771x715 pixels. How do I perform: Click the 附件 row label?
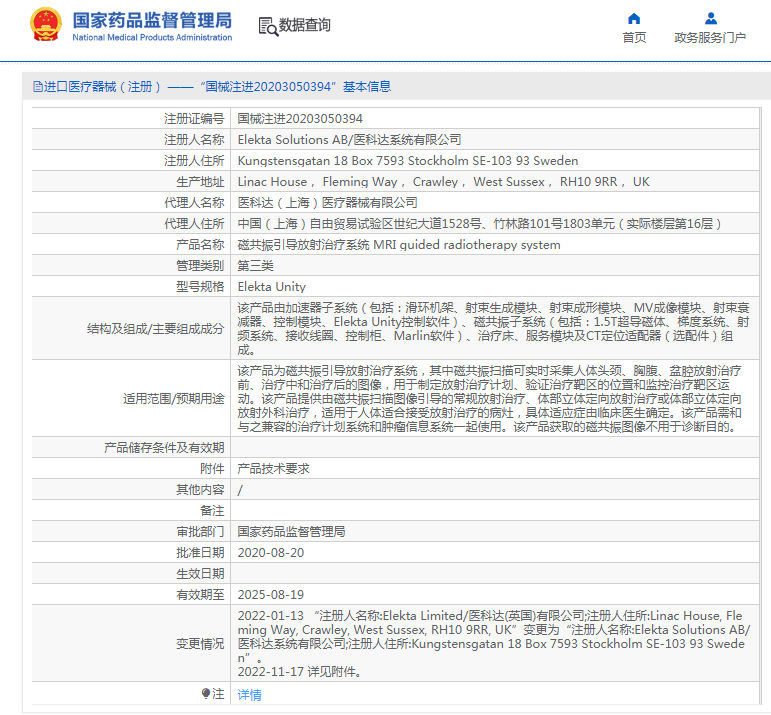pos(212,469)
